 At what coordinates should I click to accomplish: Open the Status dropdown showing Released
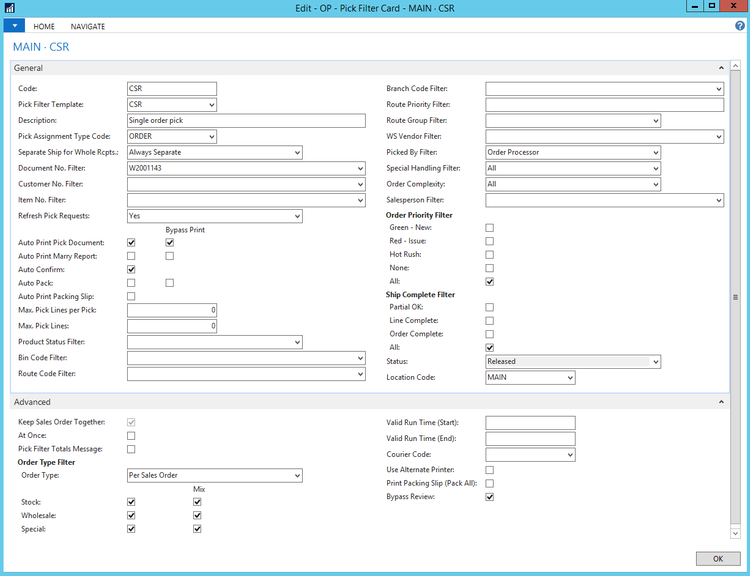coord(656,362)
